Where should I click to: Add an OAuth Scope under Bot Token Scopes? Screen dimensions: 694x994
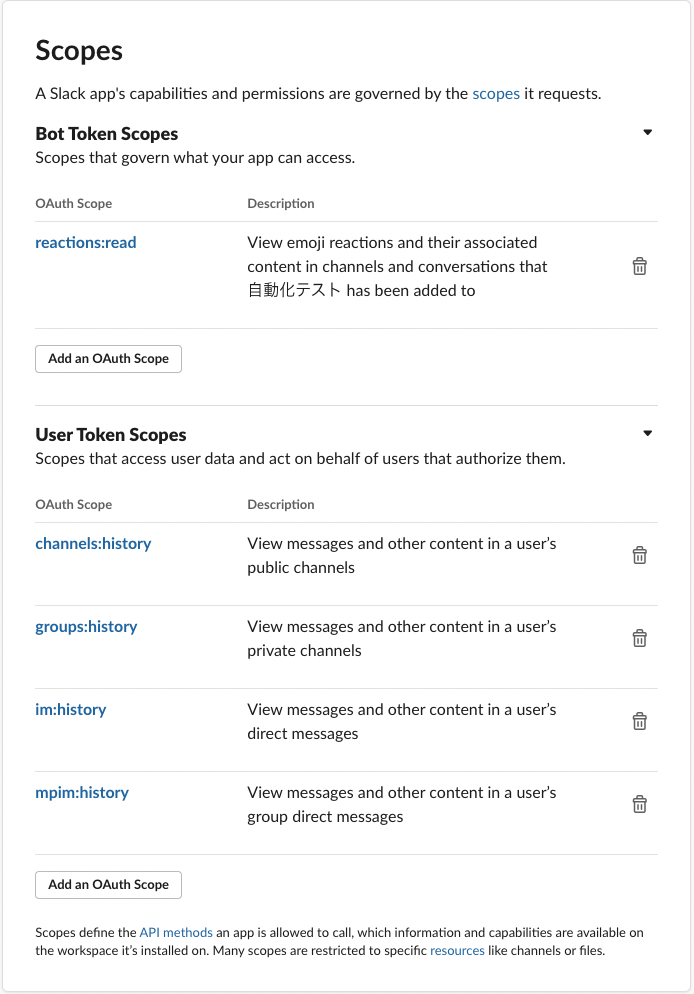108,359
